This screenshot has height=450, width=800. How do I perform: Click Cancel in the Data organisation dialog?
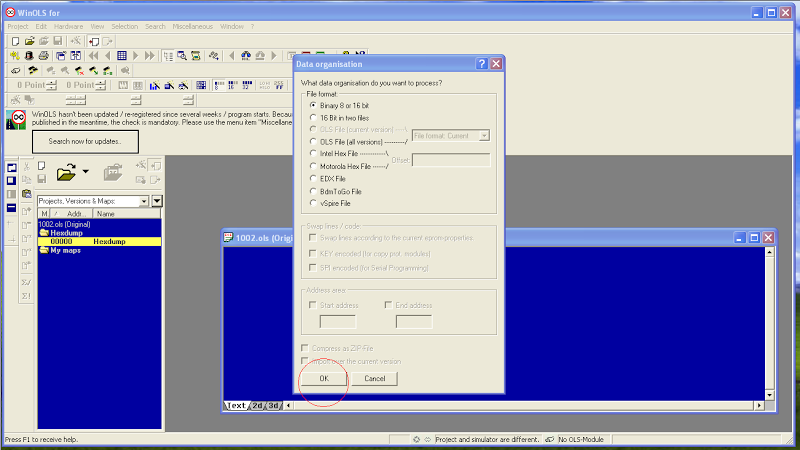tap(374, 379)
